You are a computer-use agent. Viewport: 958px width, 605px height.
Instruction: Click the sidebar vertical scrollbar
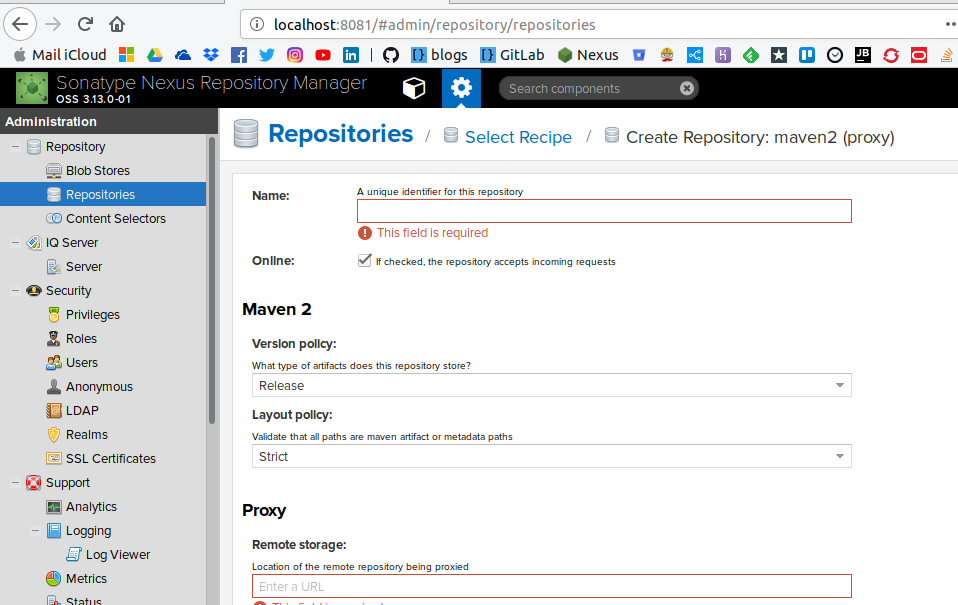click(x=212, y=280)
